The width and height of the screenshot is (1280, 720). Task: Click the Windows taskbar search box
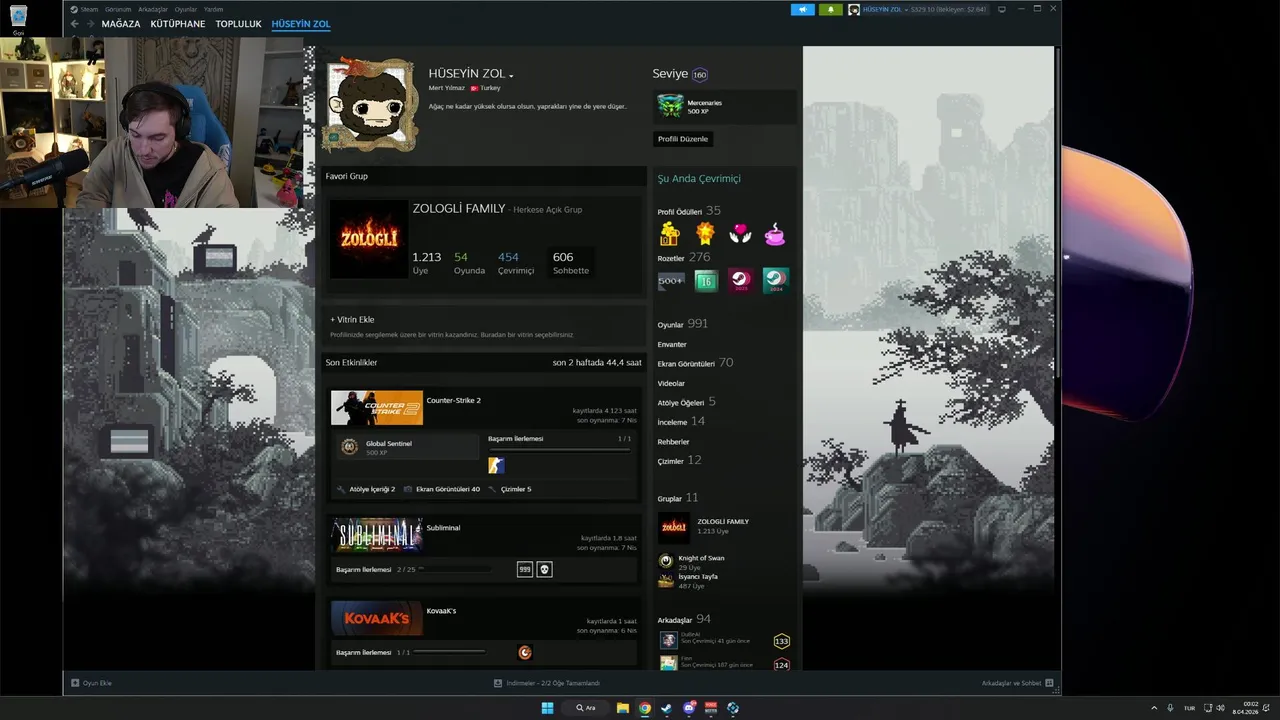pos(585,708)
